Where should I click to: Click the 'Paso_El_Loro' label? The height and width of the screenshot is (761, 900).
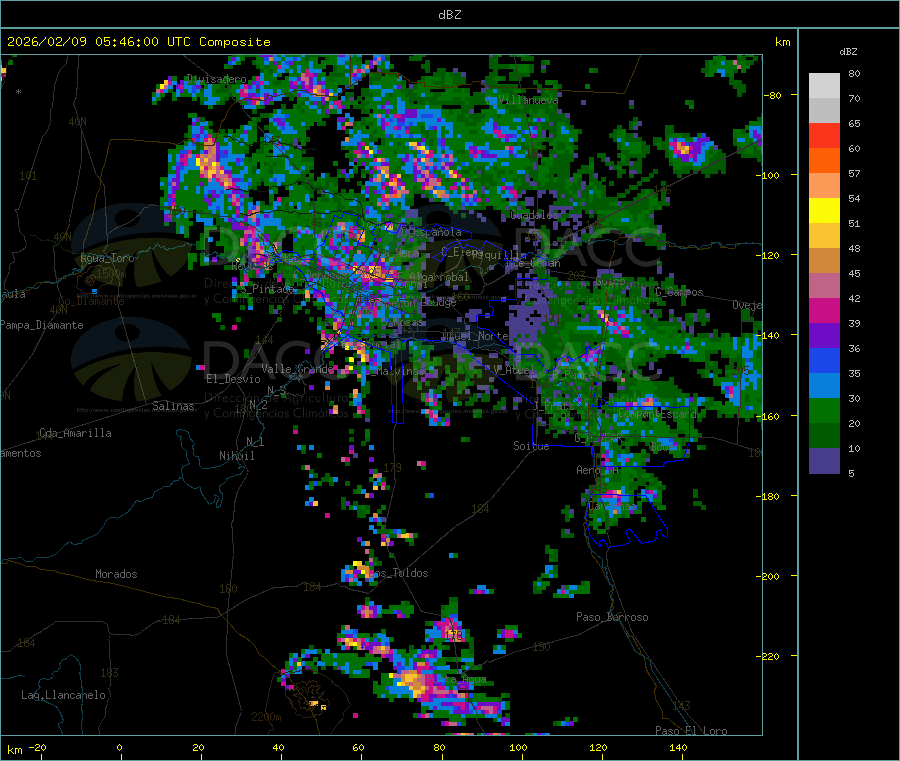pyautogui.click(x=691, y=731)
